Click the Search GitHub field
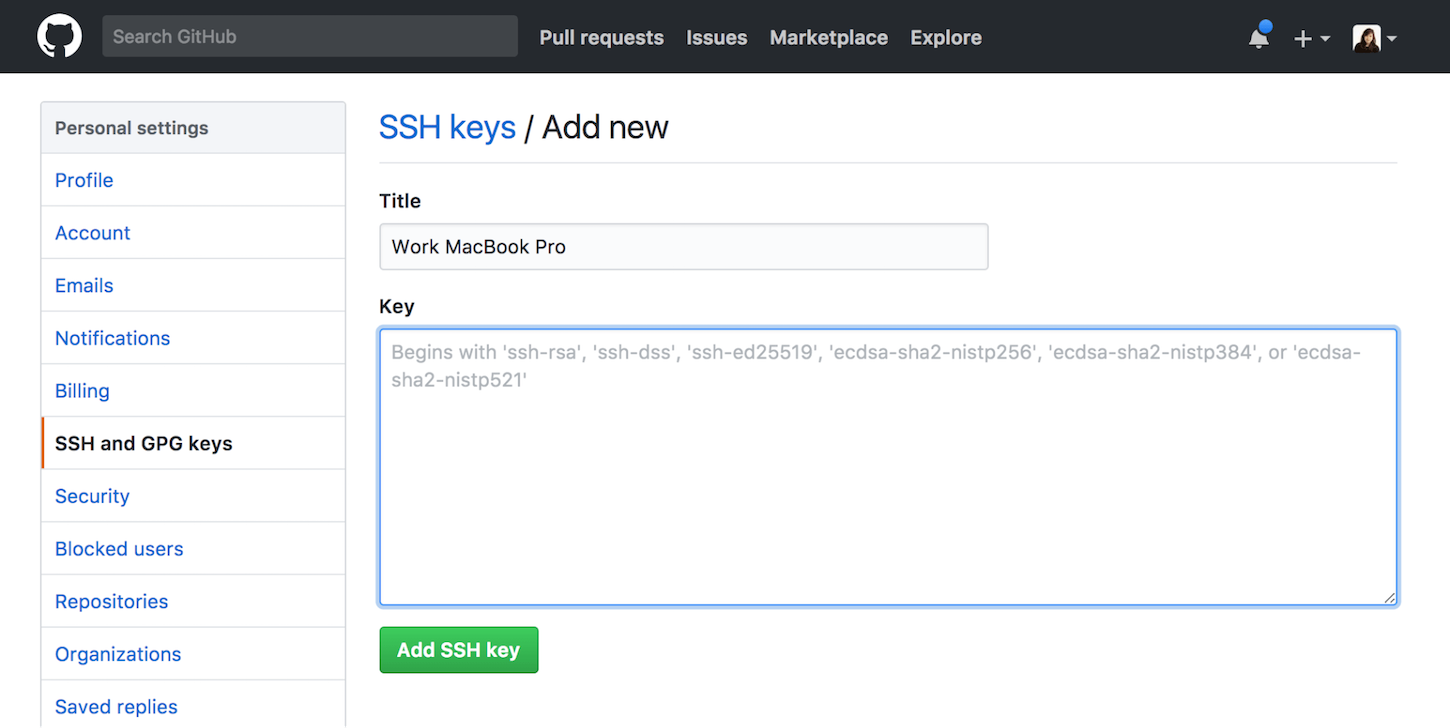The image size is (1450, 728). [x=310, y=37]
